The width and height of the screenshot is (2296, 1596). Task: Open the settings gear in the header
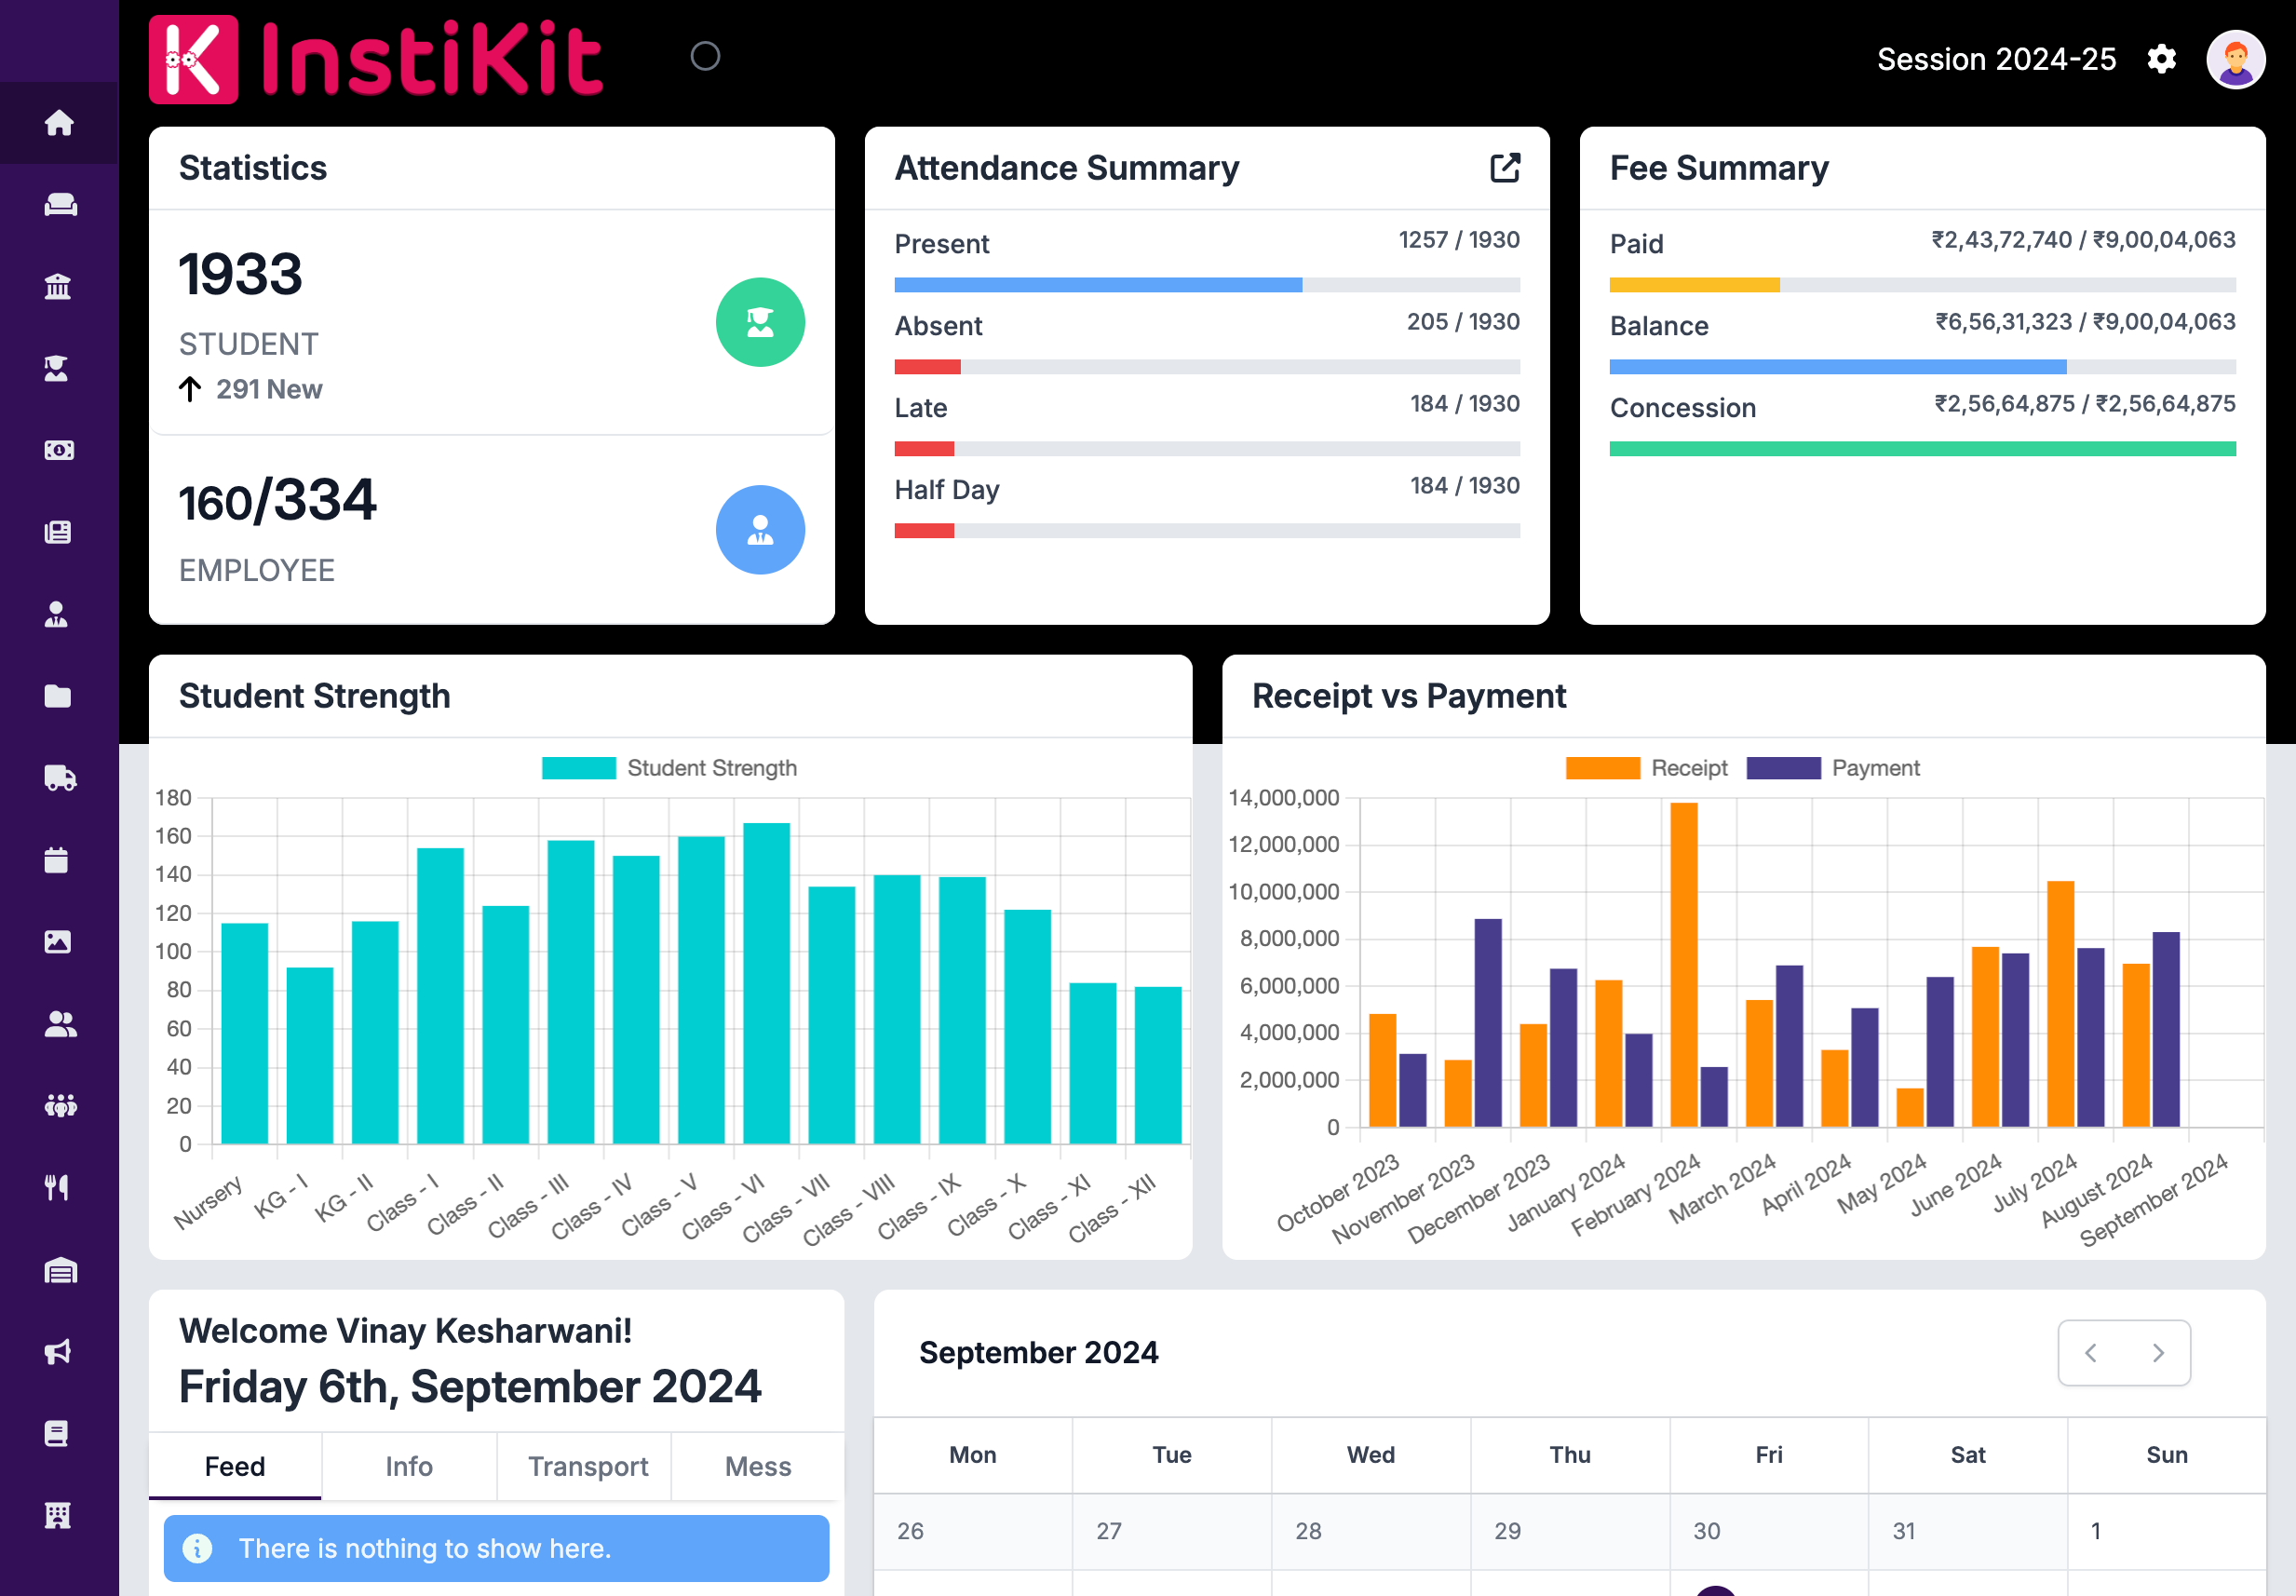click(2161, 59)
